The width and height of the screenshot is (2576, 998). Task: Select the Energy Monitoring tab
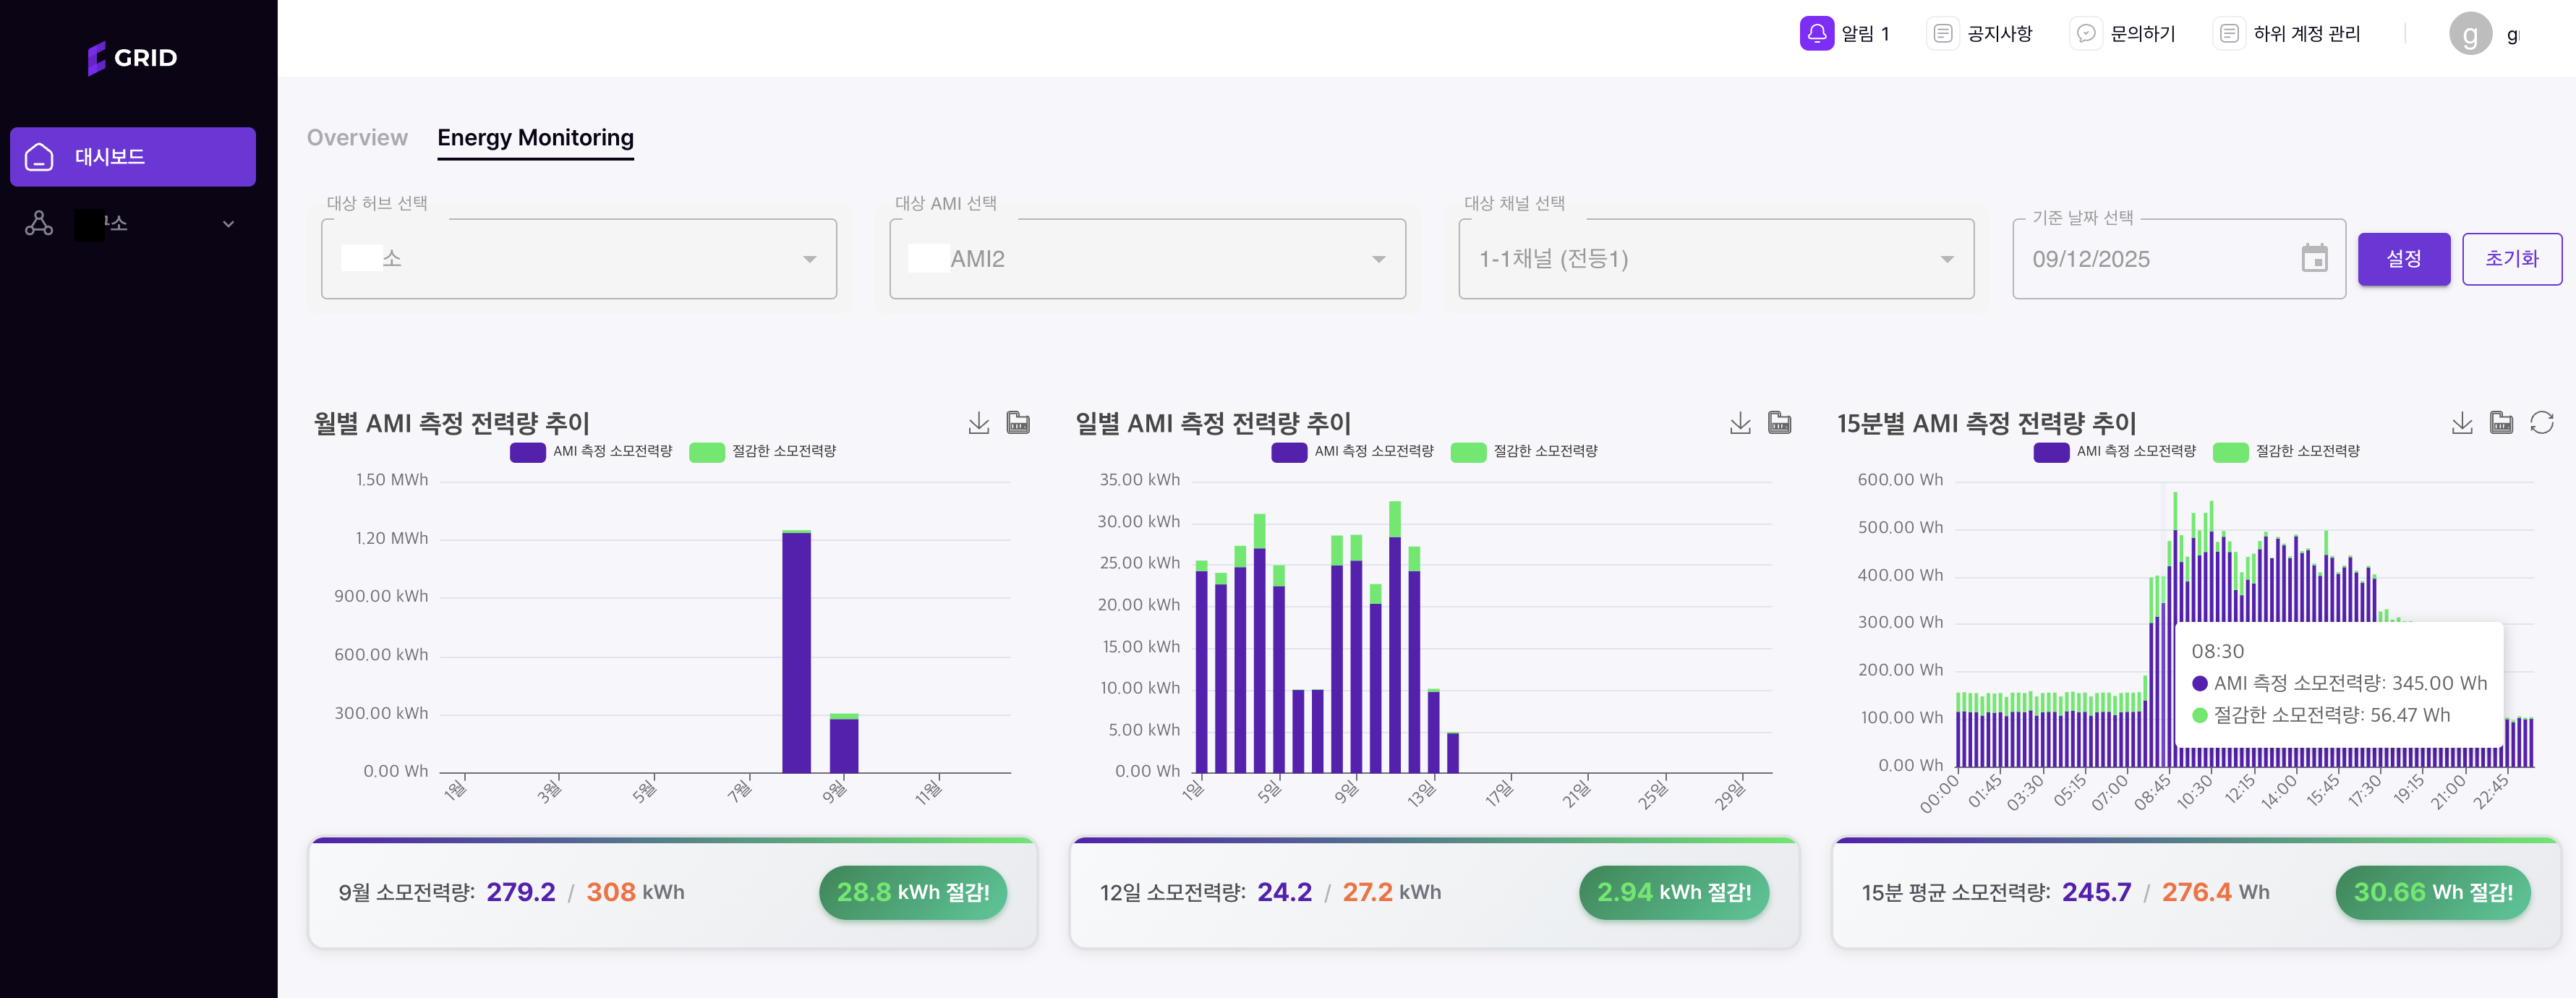pyautogui.click(x=535, y=138)
